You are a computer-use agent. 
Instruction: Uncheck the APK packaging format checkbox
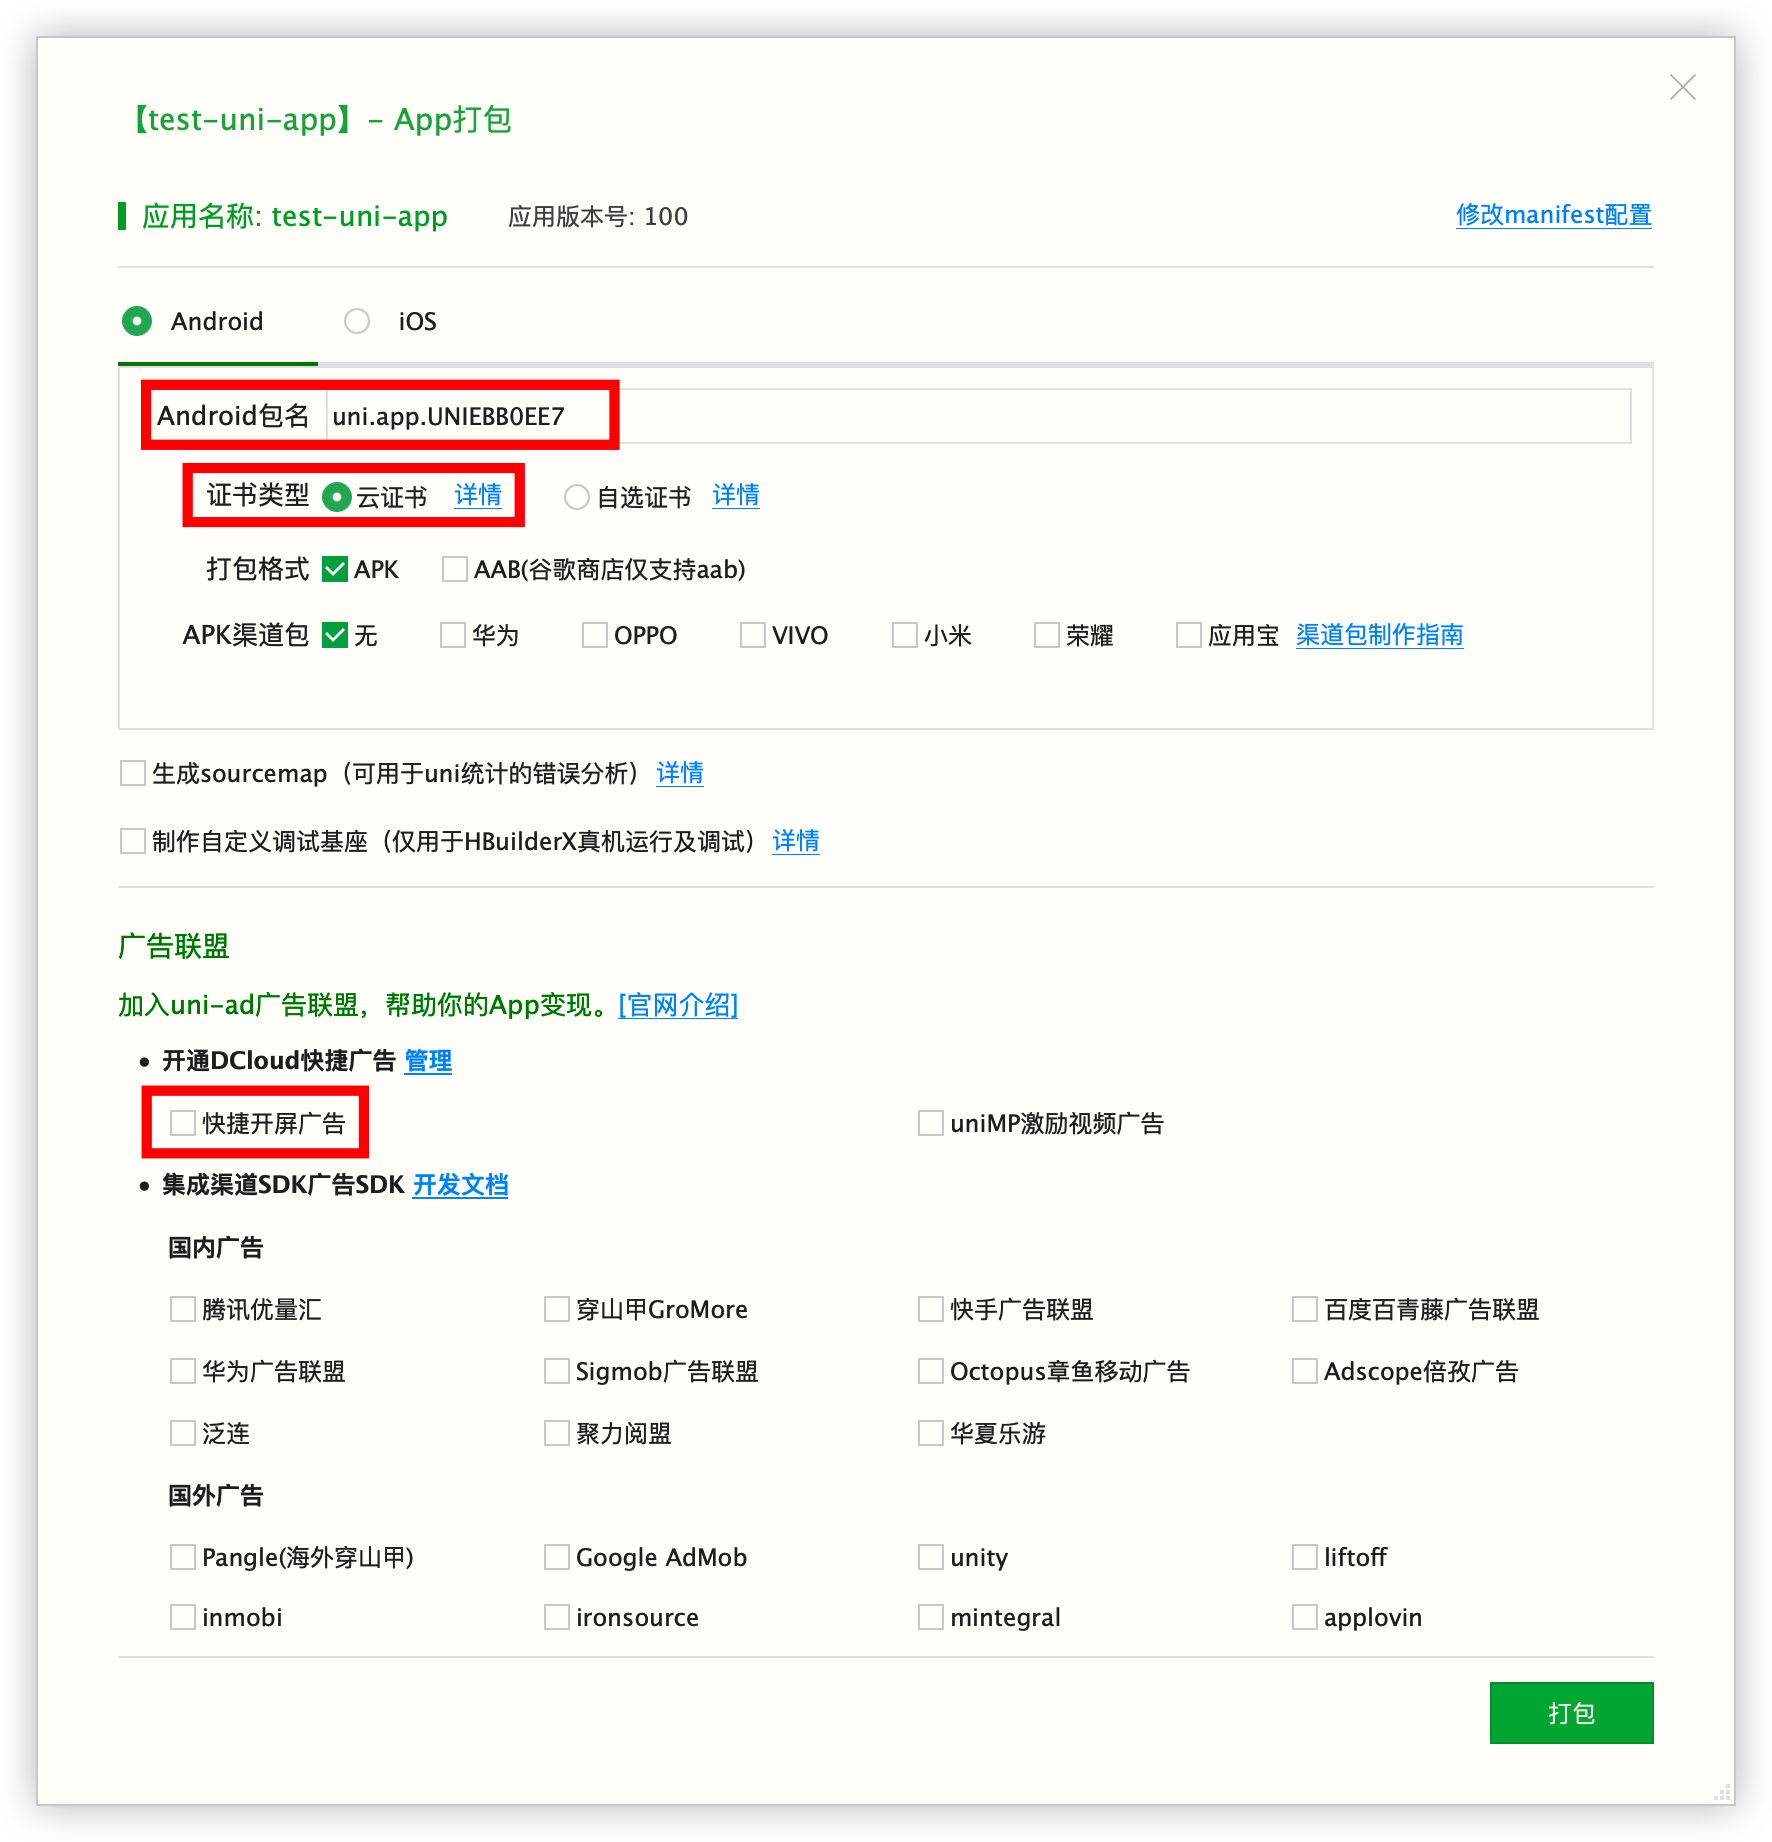tap(335, 569)
